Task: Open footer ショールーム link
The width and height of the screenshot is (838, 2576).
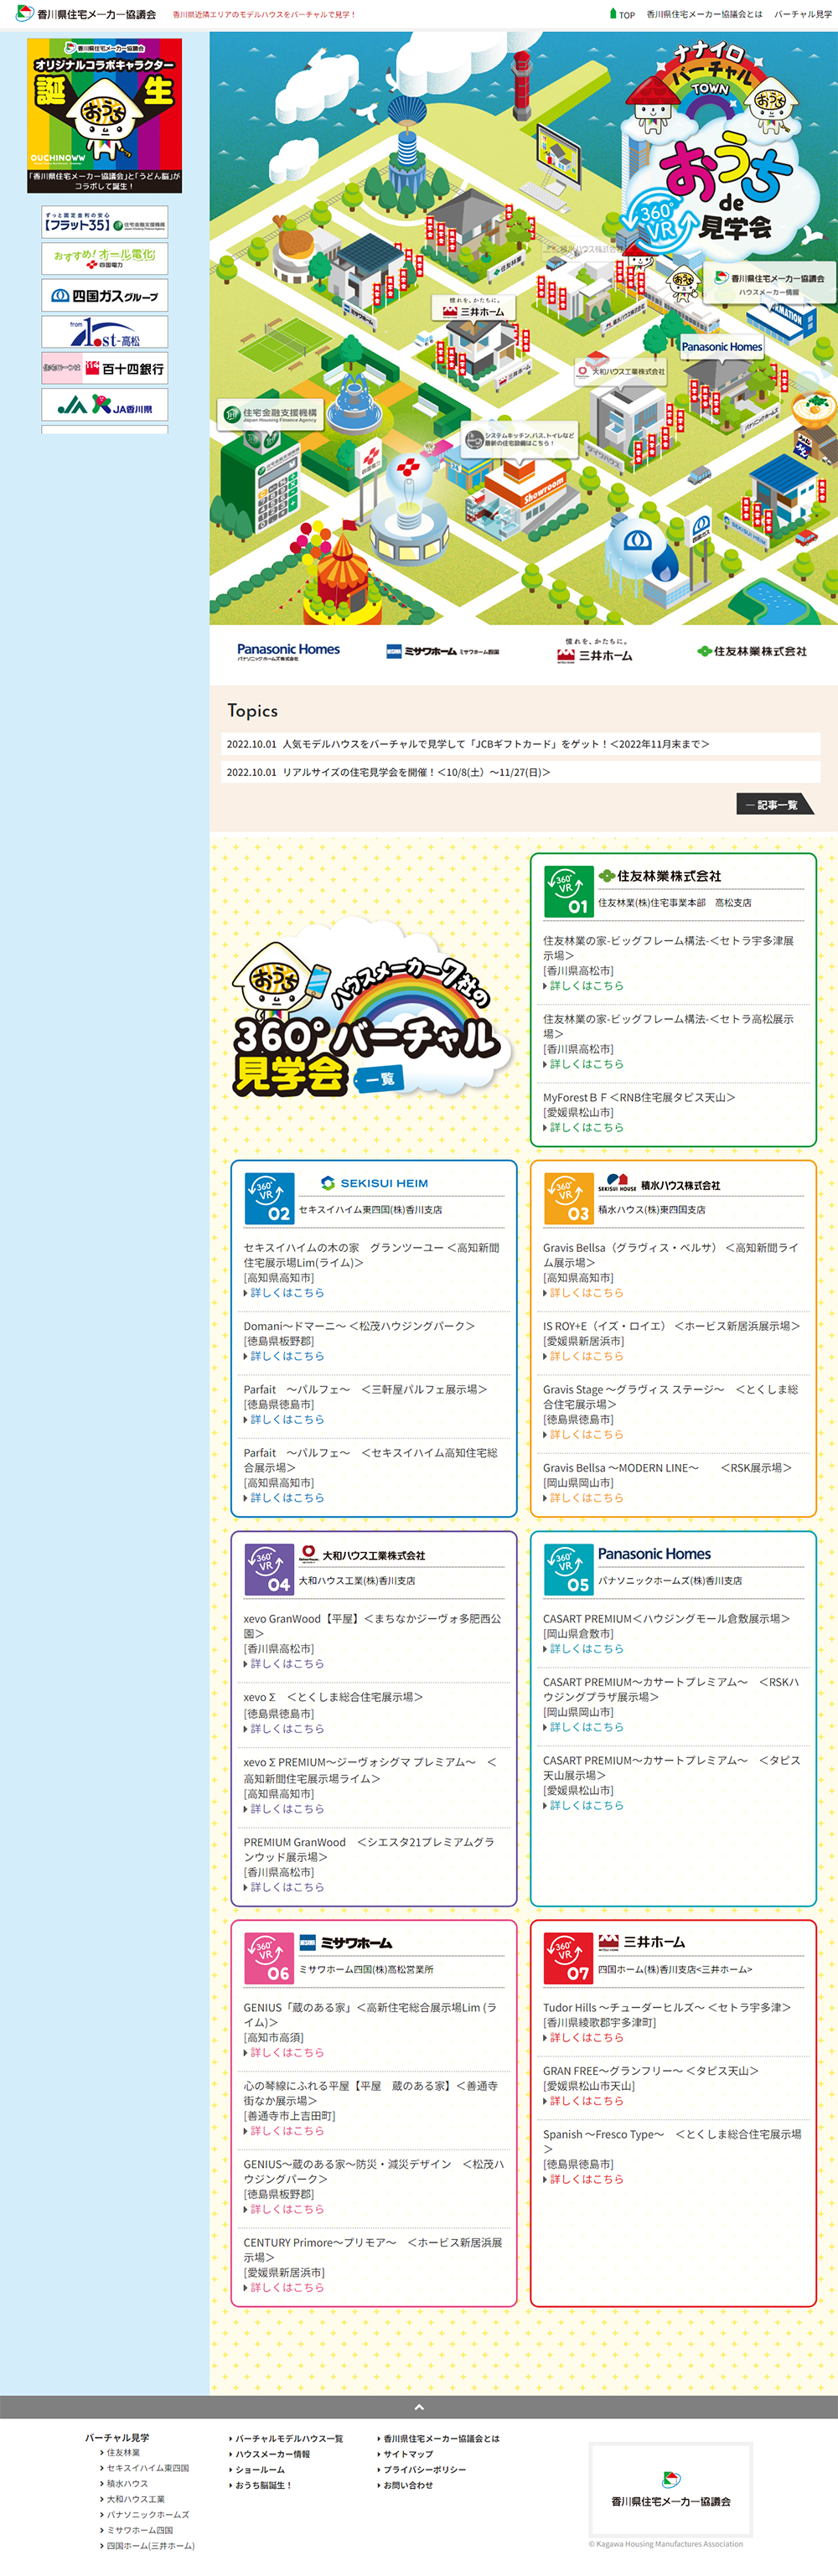Action: click(x=258, y=2470)
